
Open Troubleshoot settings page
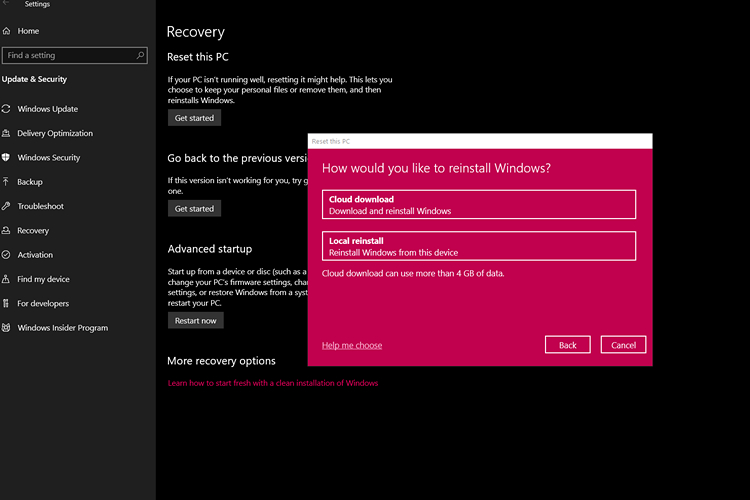(x=41, y=206)
